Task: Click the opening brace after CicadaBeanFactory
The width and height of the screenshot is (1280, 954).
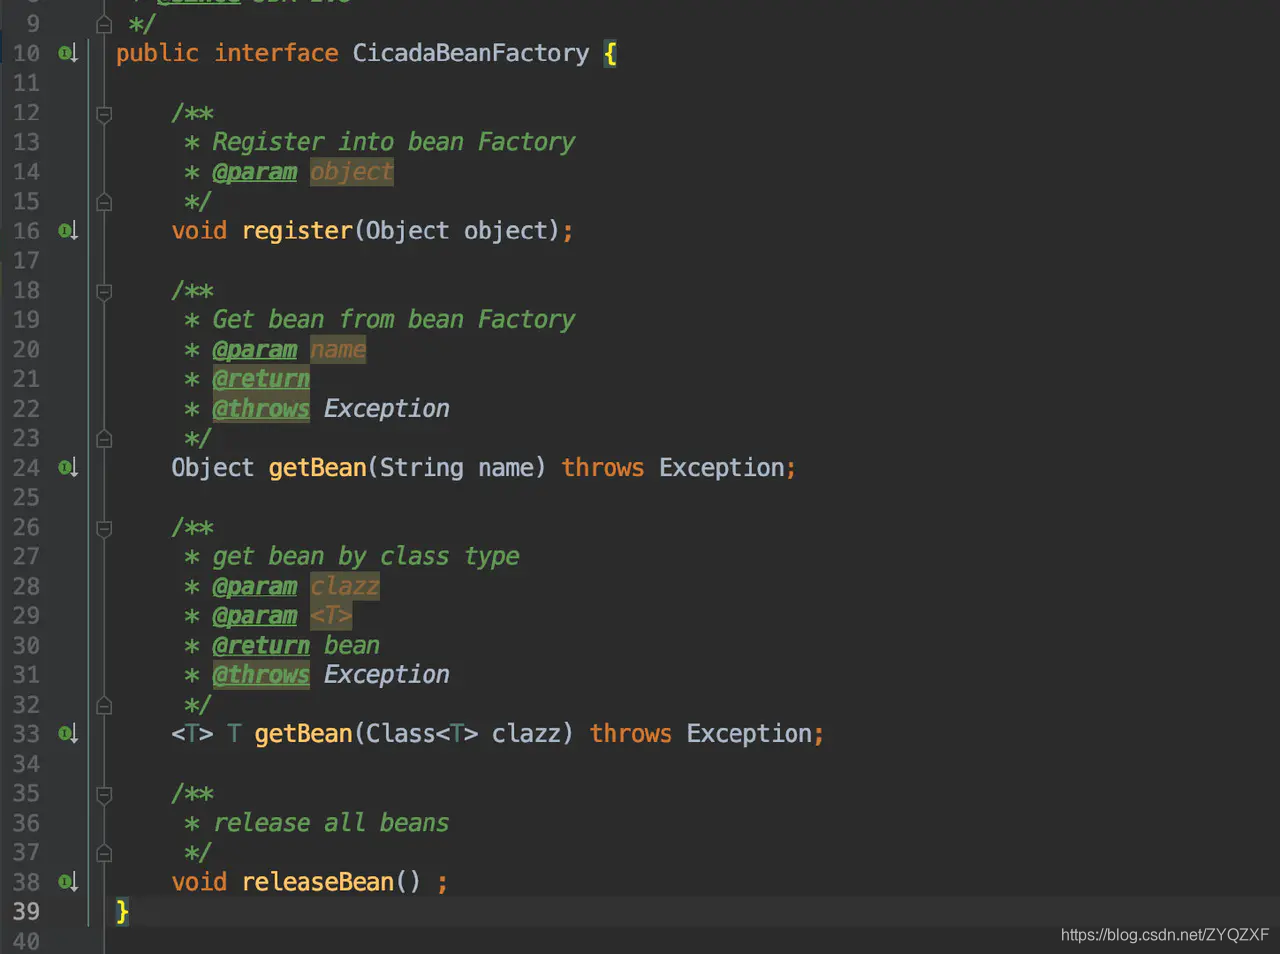Action: point(610,53)
